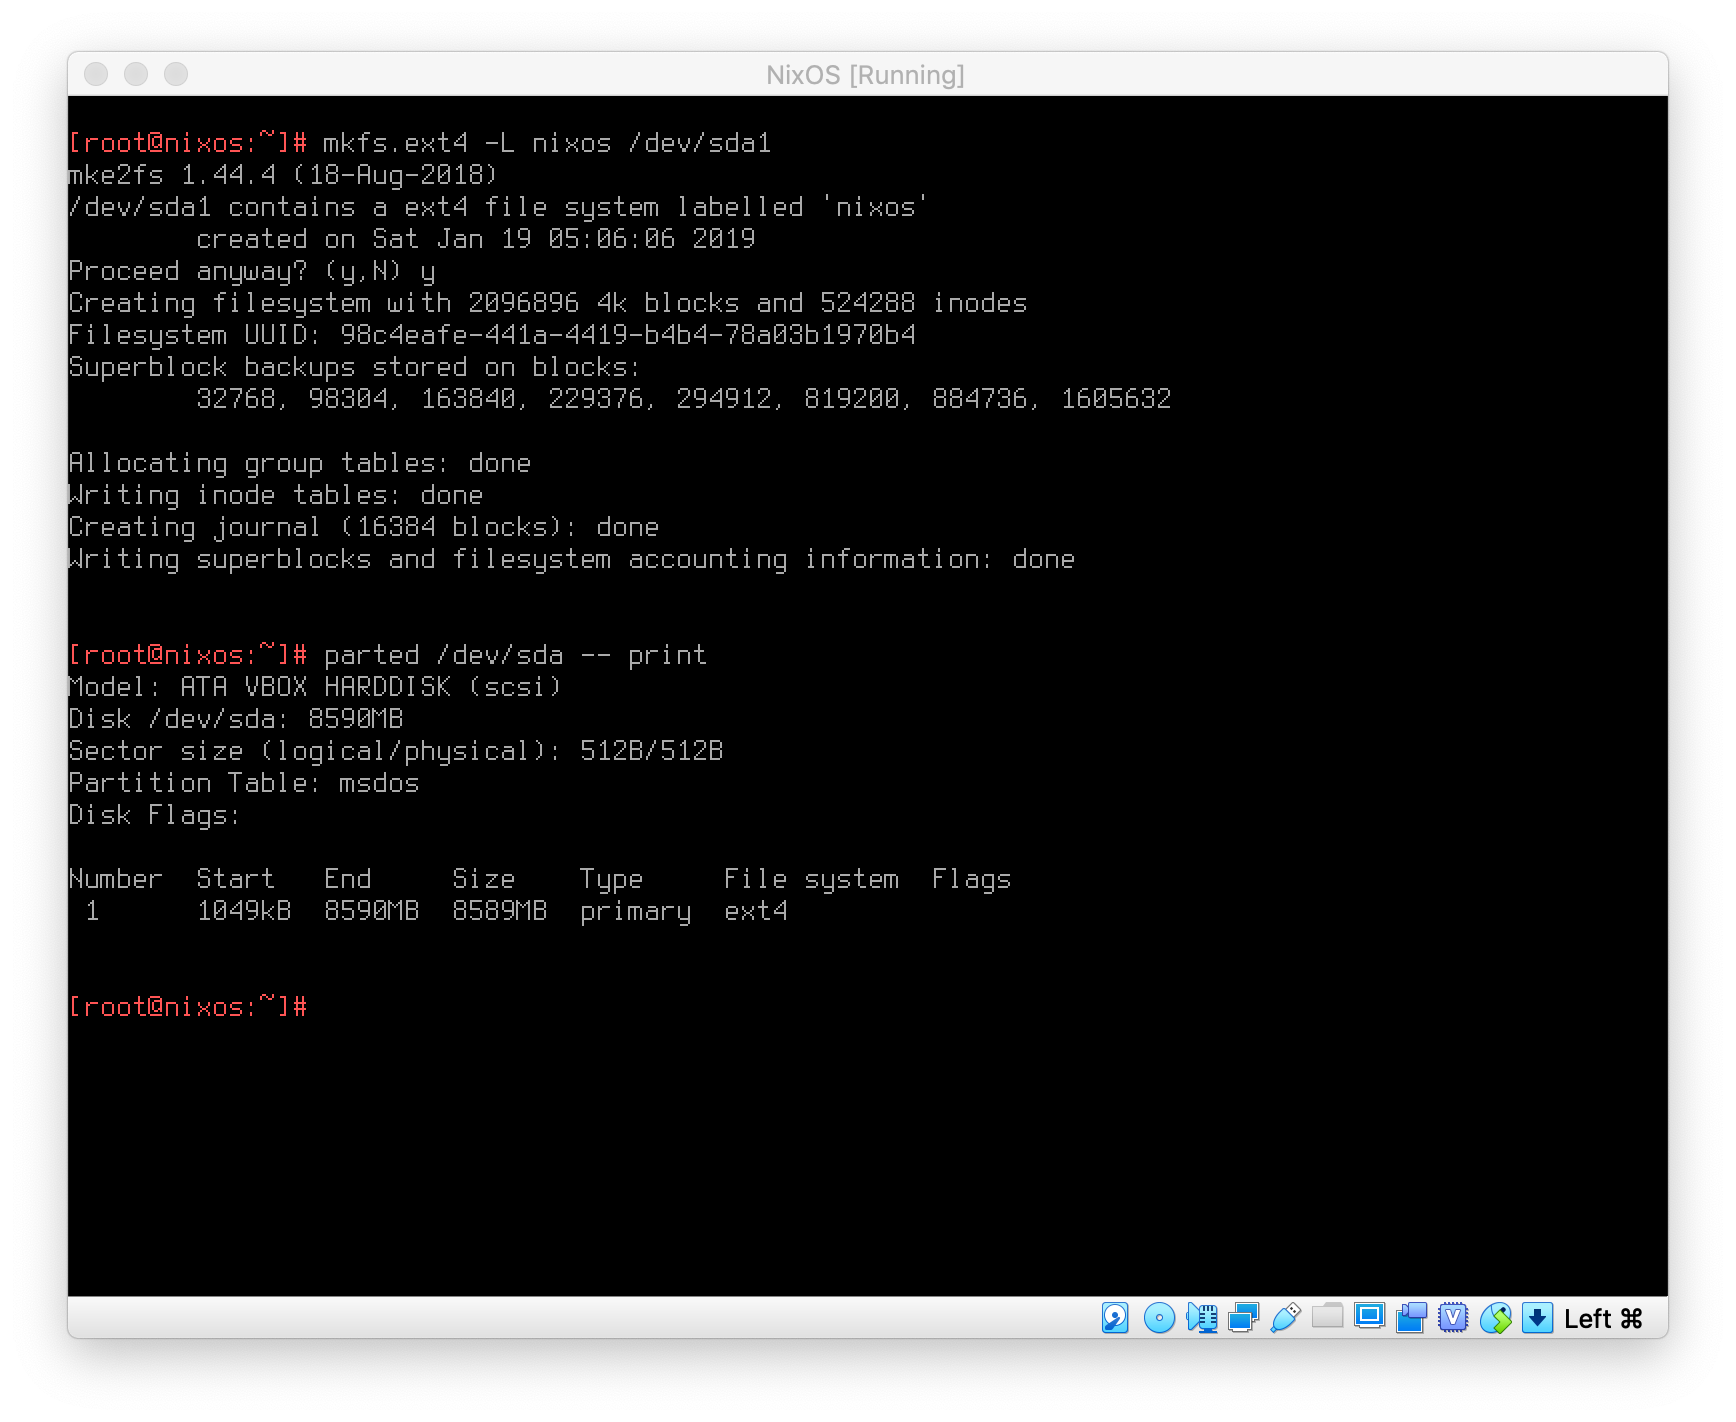Open the shared folders icon

pyautogui.click(x=1327, y=1316)
